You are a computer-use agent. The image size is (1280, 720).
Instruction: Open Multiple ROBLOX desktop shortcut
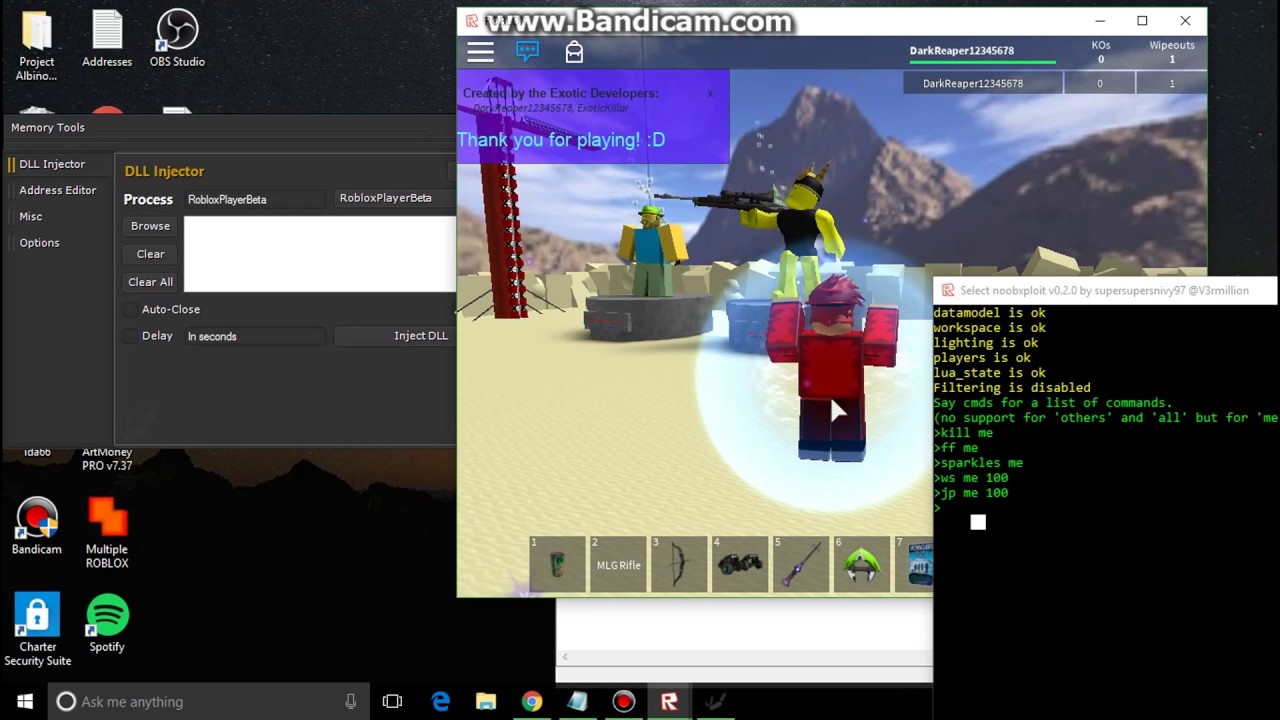[x=107, y=533]
